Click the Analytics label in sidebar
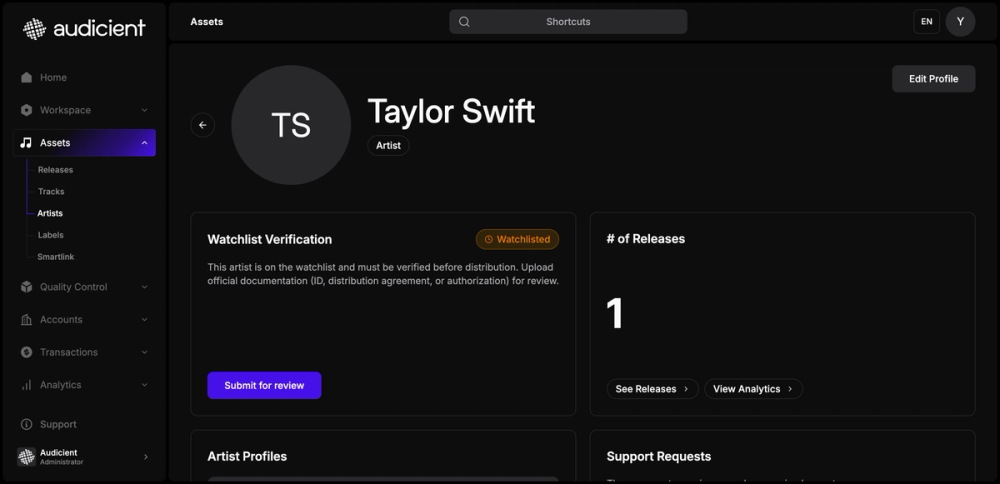 [x=61, y=385]
